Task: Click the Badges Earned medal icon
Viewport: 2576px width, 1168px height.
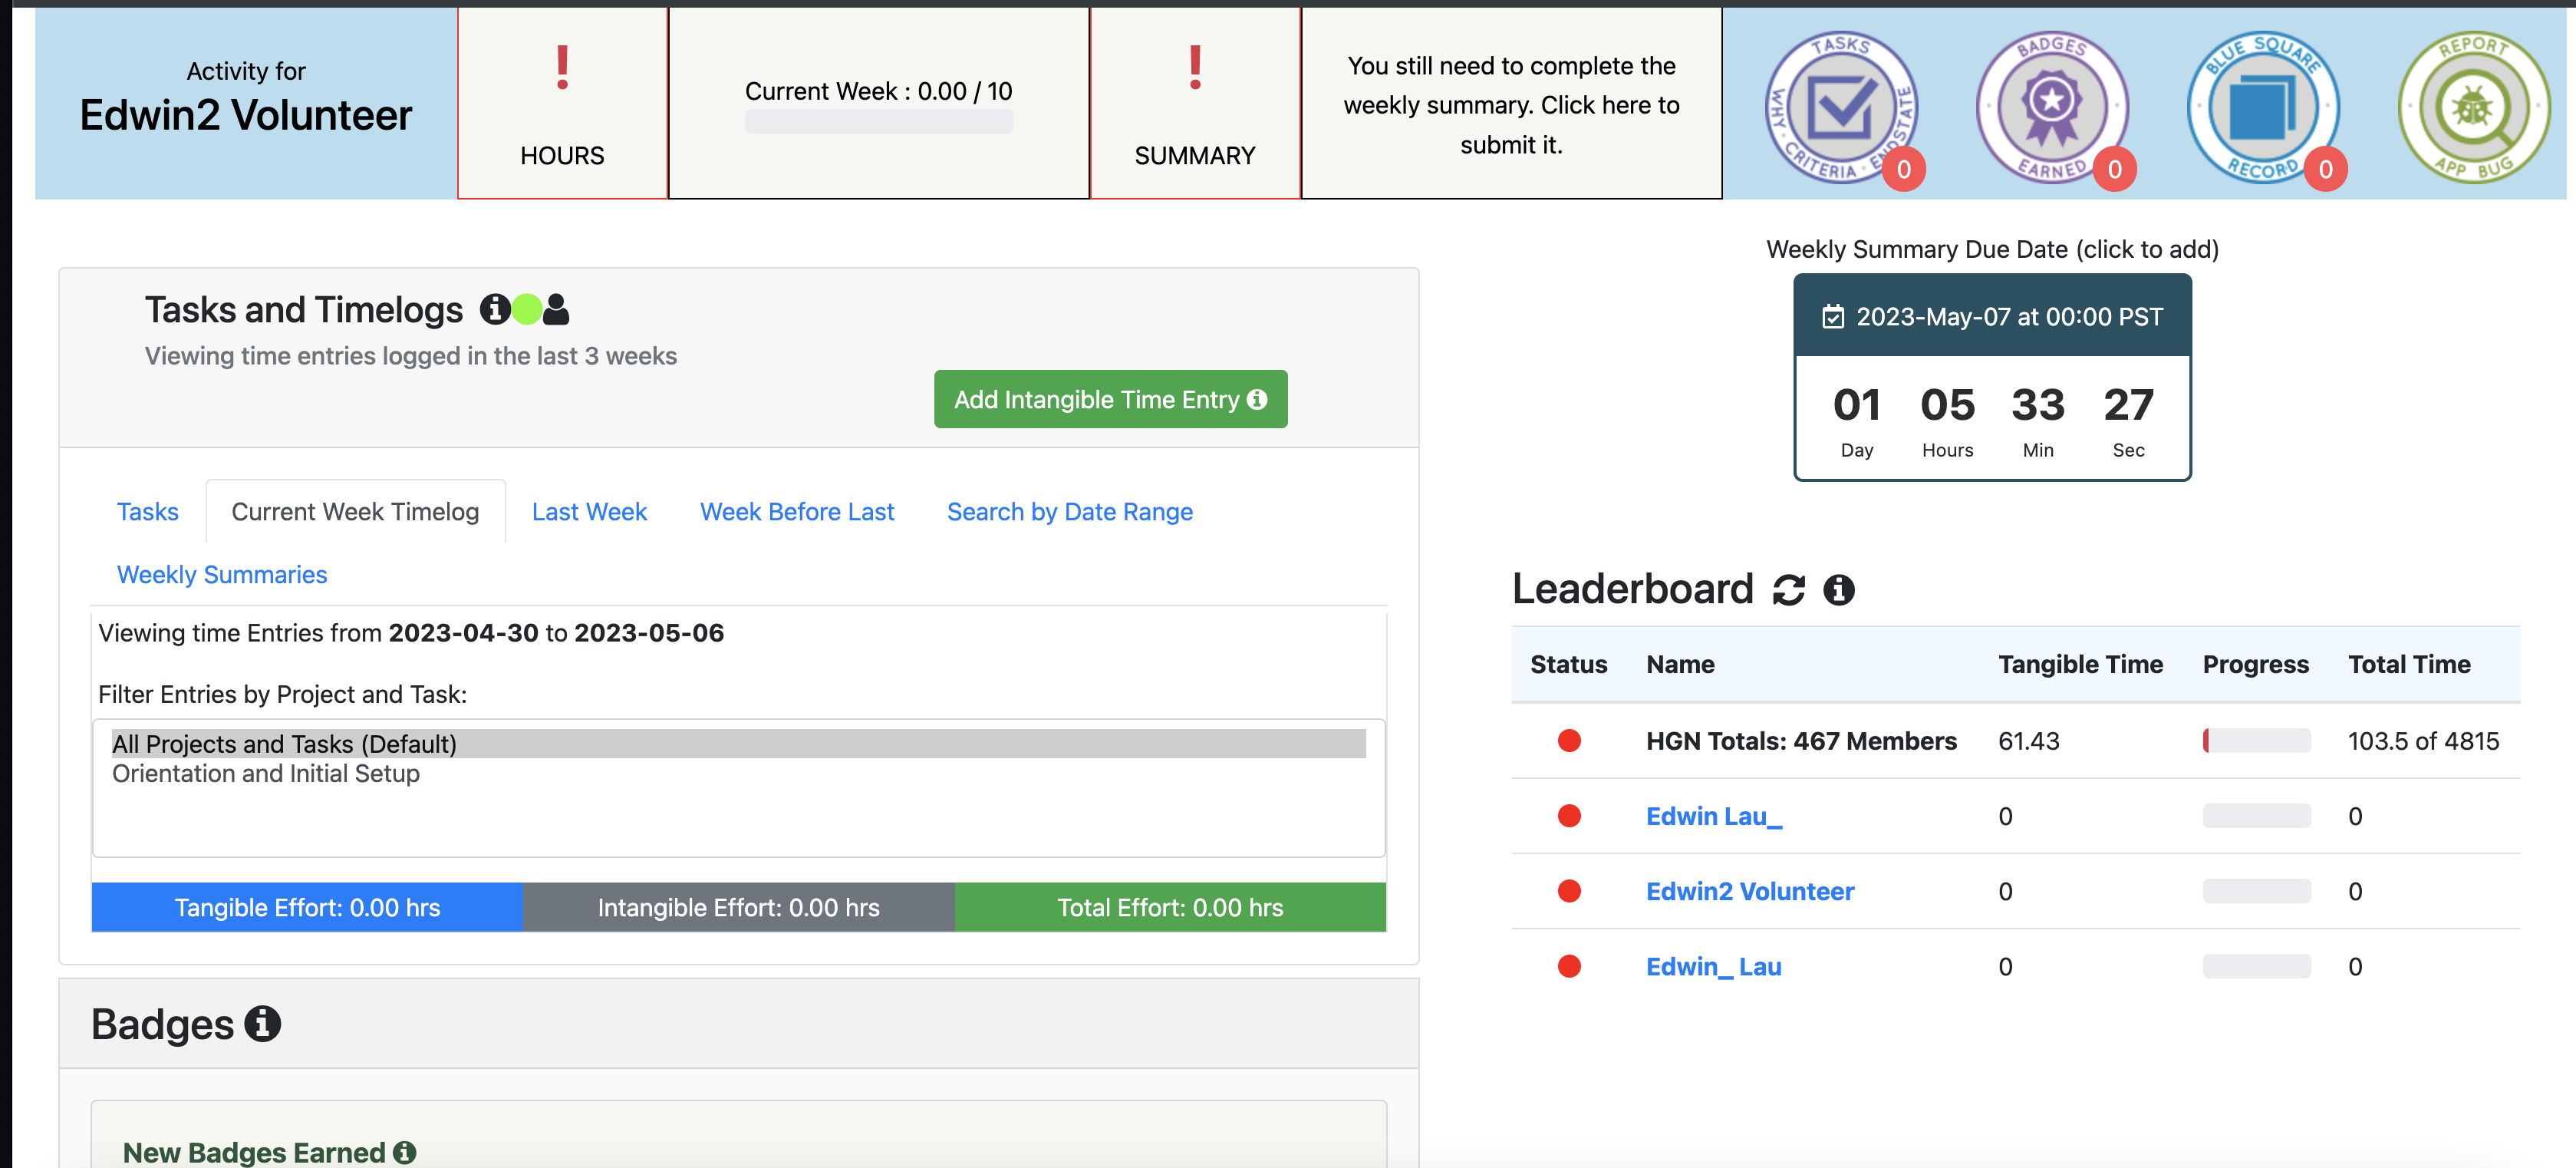Action: [2052, 106]
